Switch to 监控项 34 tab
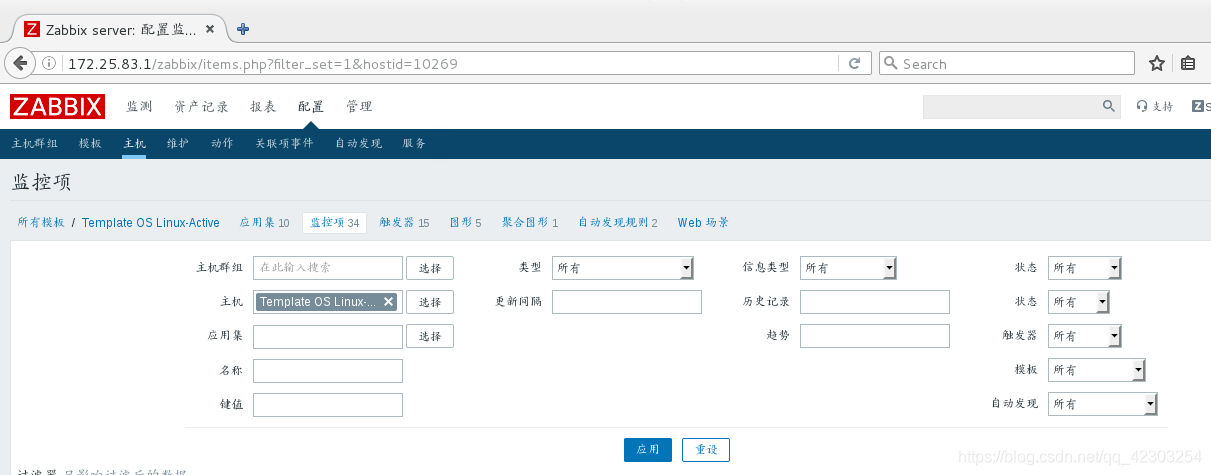The height and width of the screenshot is (475, 1211). [335, 222]
